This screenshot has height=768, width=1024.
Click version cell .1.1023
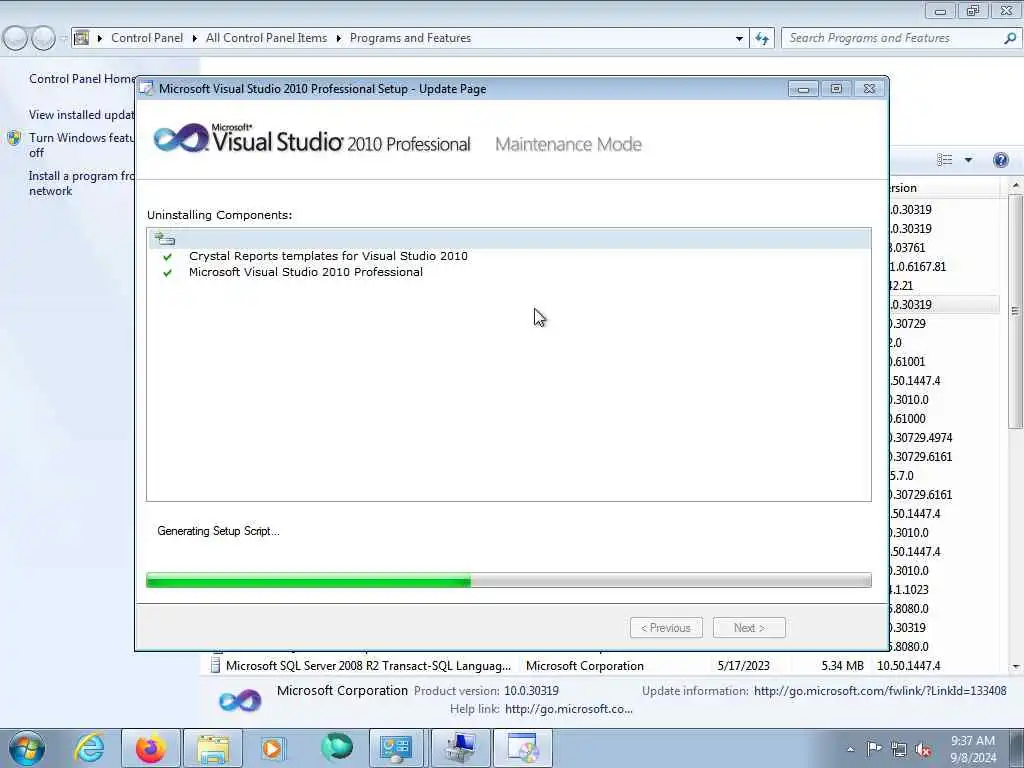(x=909, y=590)
